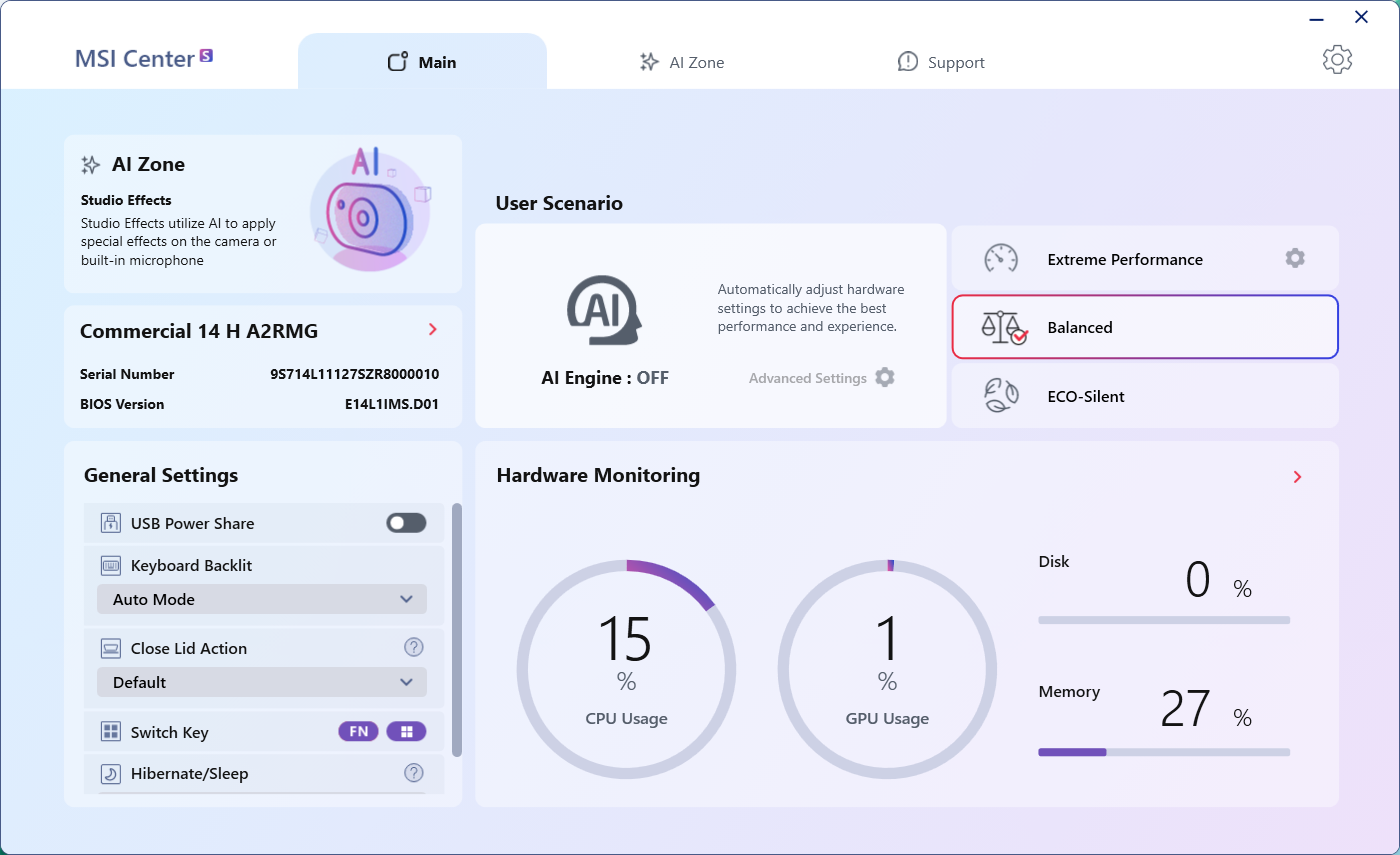1400x855 pixels.
Task: Select the Windows key switch option
Action: coord(406,732)
